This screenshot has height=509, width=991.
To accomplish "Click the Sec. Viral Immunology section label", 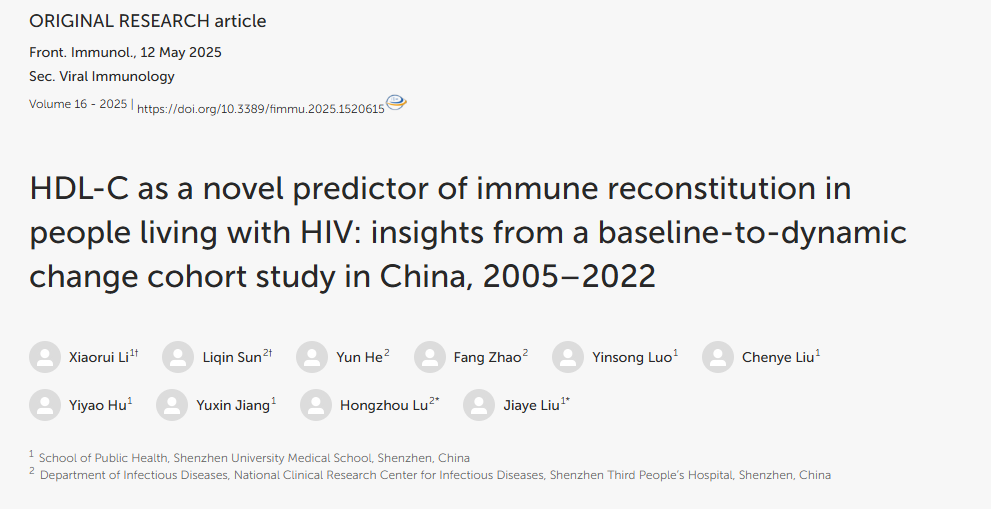I will click(102, 76).
